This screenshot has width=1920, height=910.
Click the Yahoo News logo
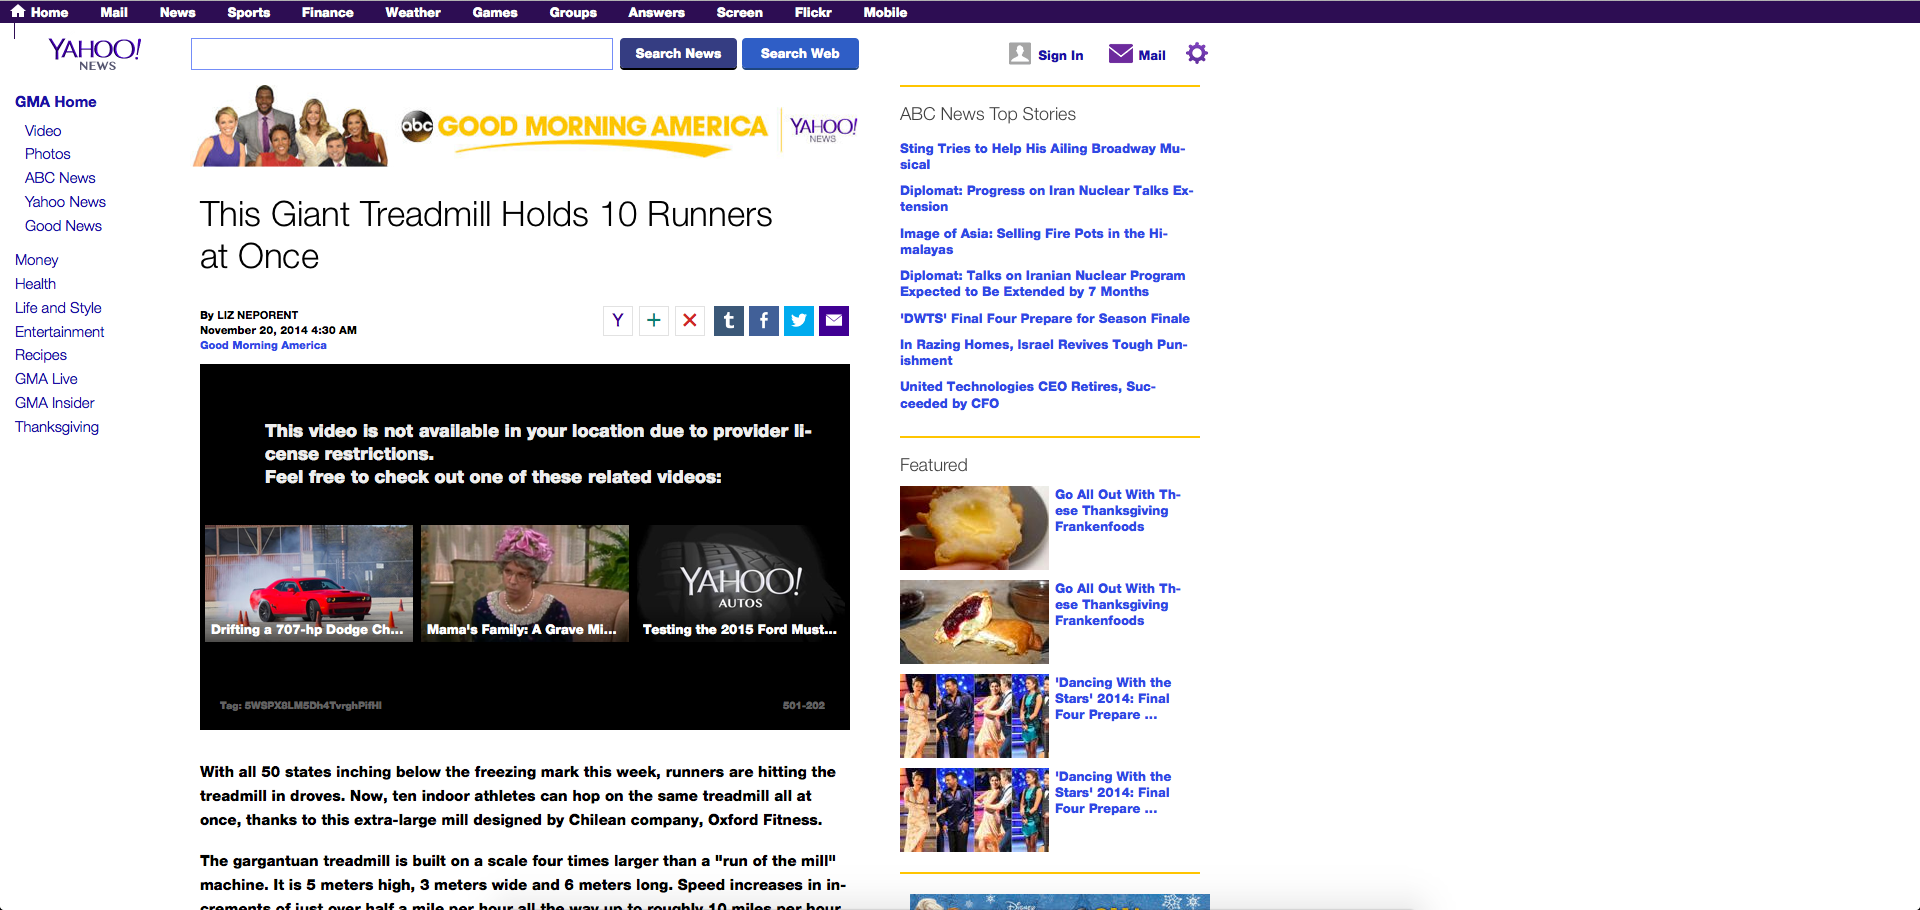95,53
